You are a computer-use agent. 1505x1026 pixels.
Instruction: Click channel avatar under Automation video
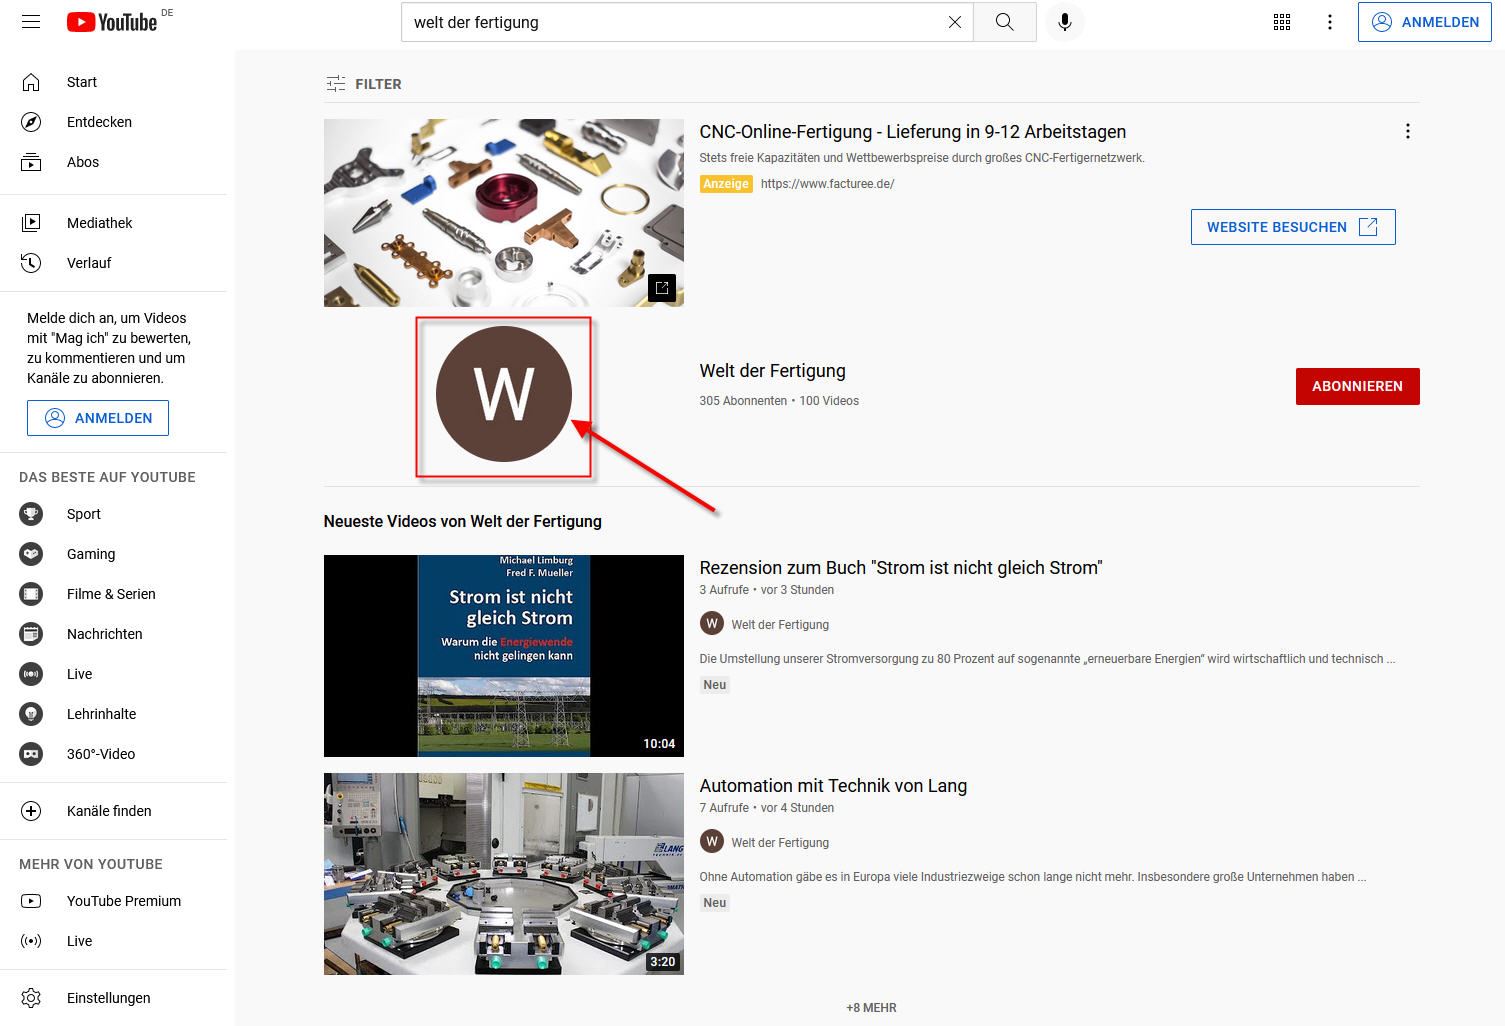click(711, 842)
